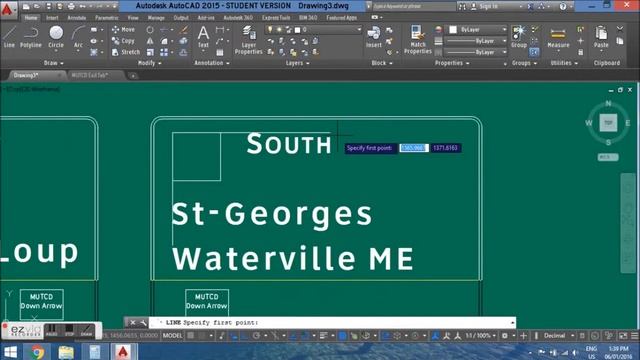Select the Scale tool icon
Screen dimensions: 640x360
(150, 52)
